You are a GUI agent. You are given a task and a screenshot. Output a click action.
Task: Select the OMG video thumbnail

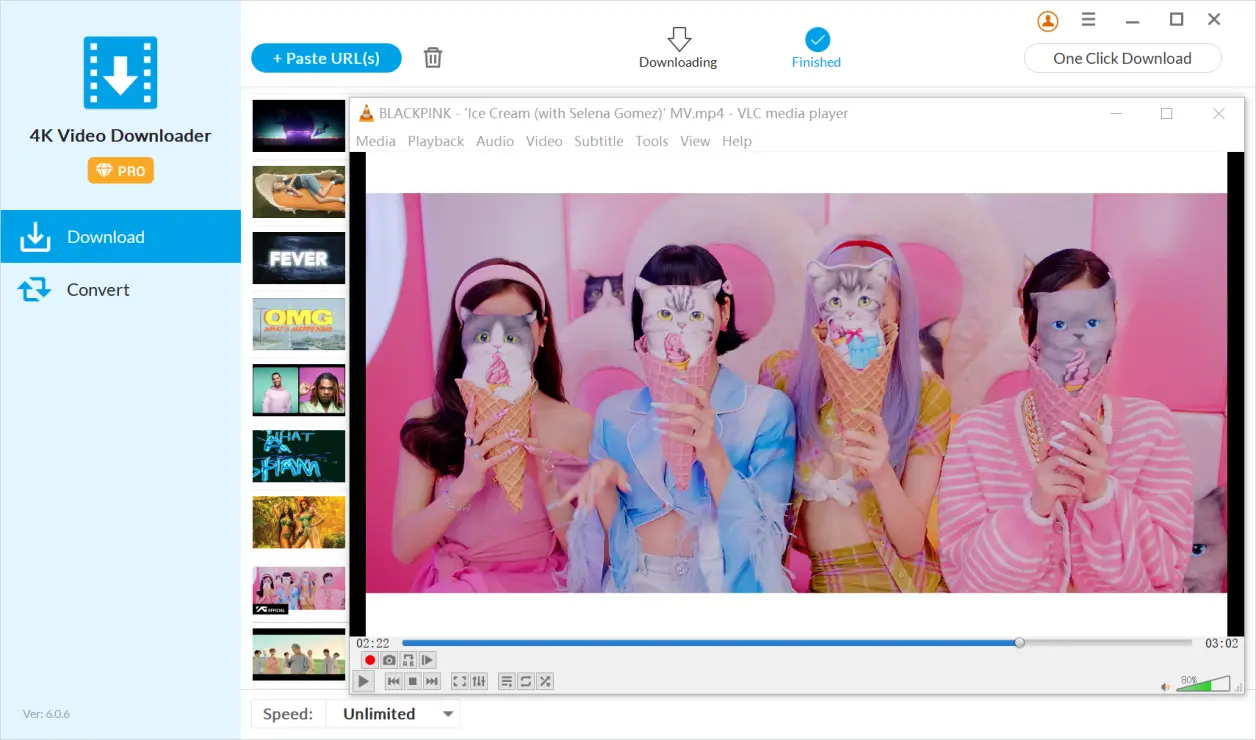click(299, 324)
